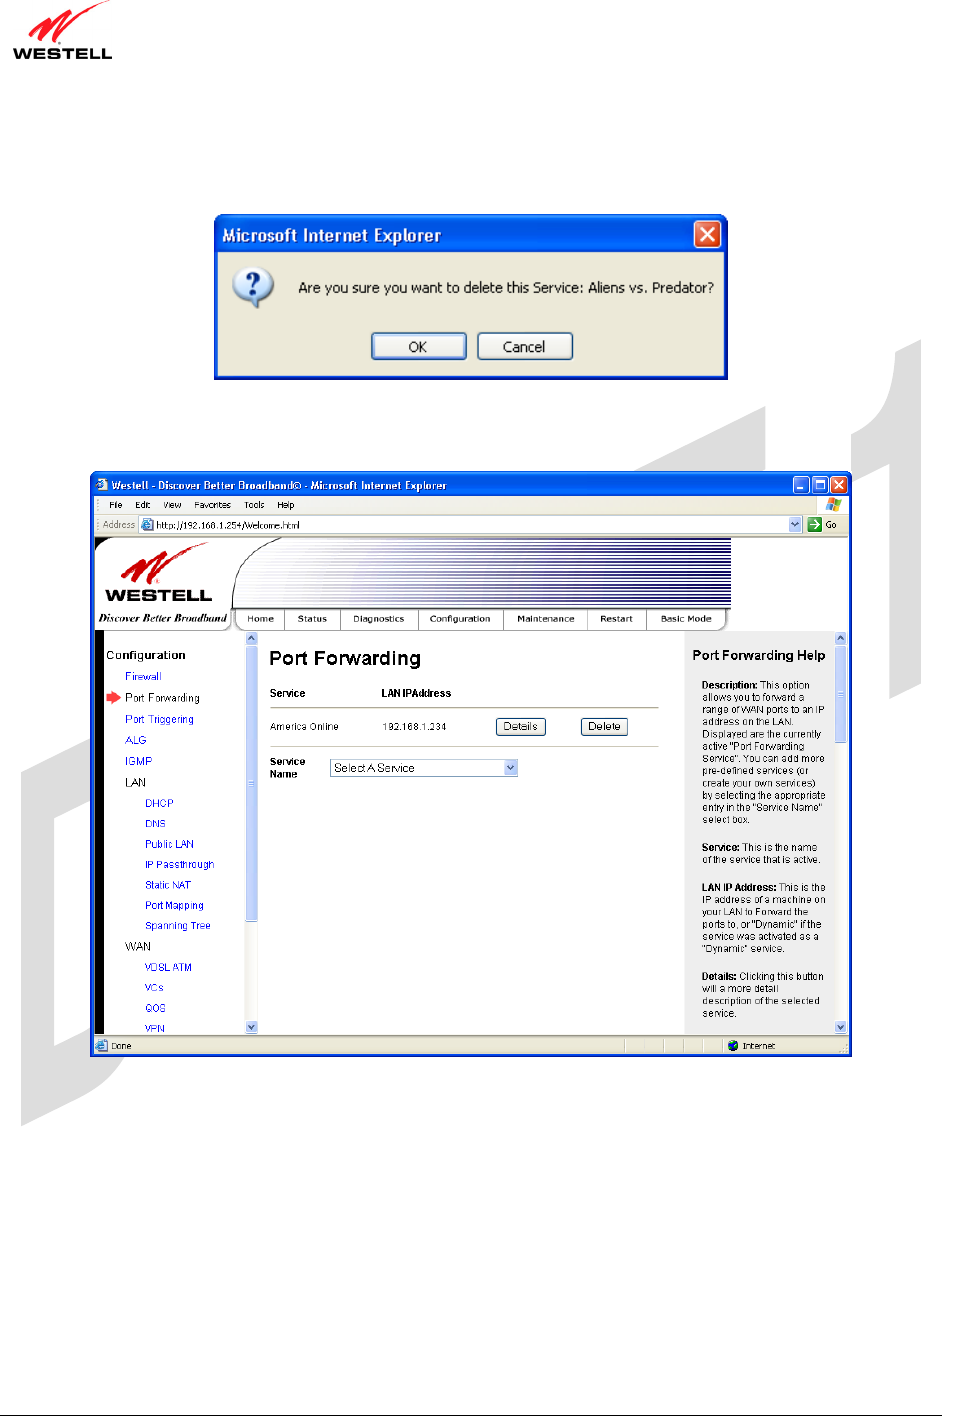Open the Static NAT link

tap(167, 885)
